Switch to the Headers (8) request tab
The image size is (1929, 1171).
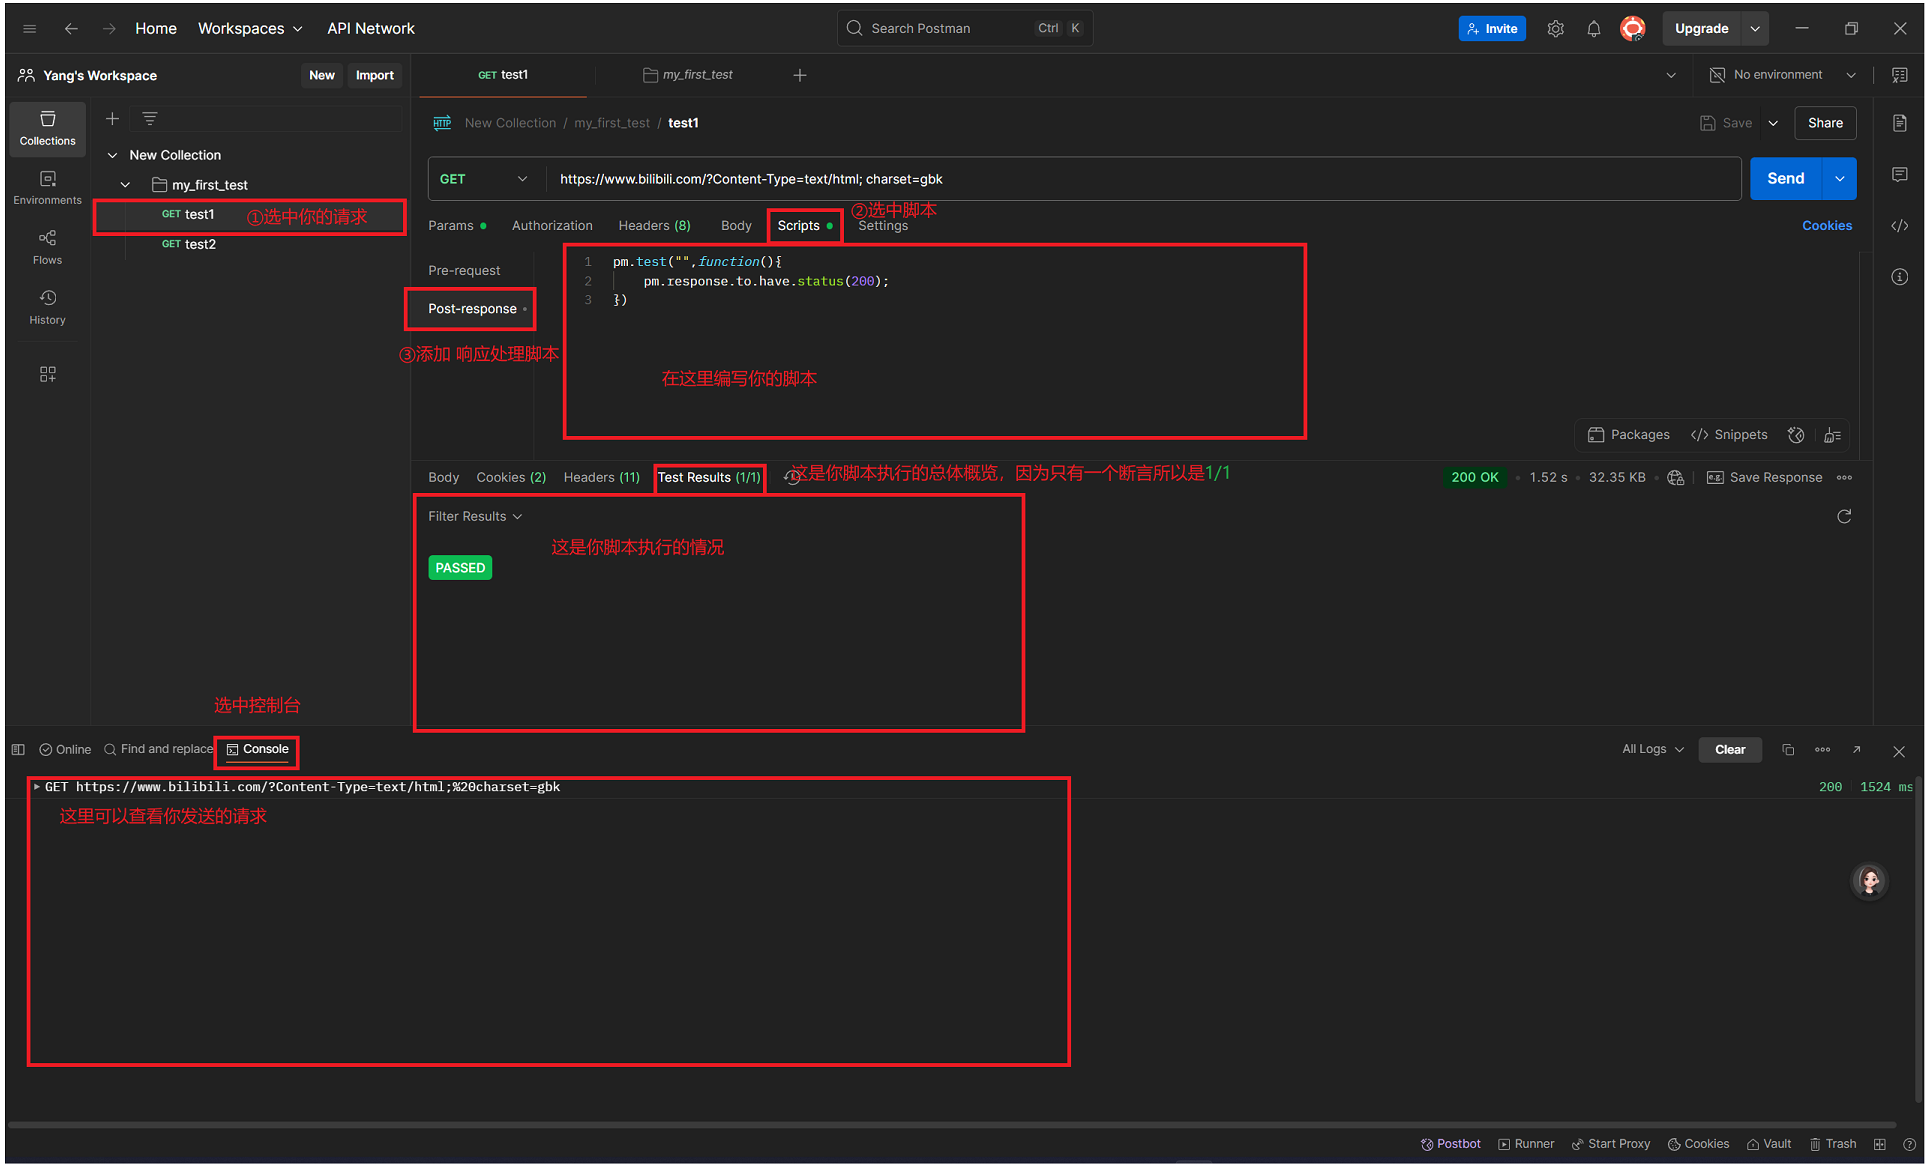pos(654,226)
